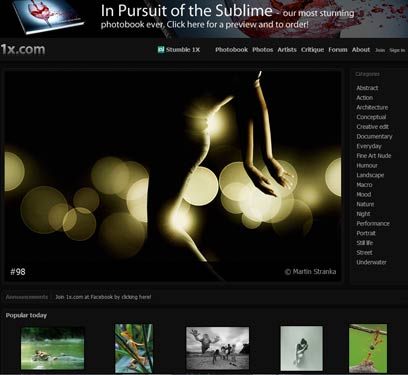
Task: Go to the Critique menu item
Action: pyautogui.click(x=312, y=50)
